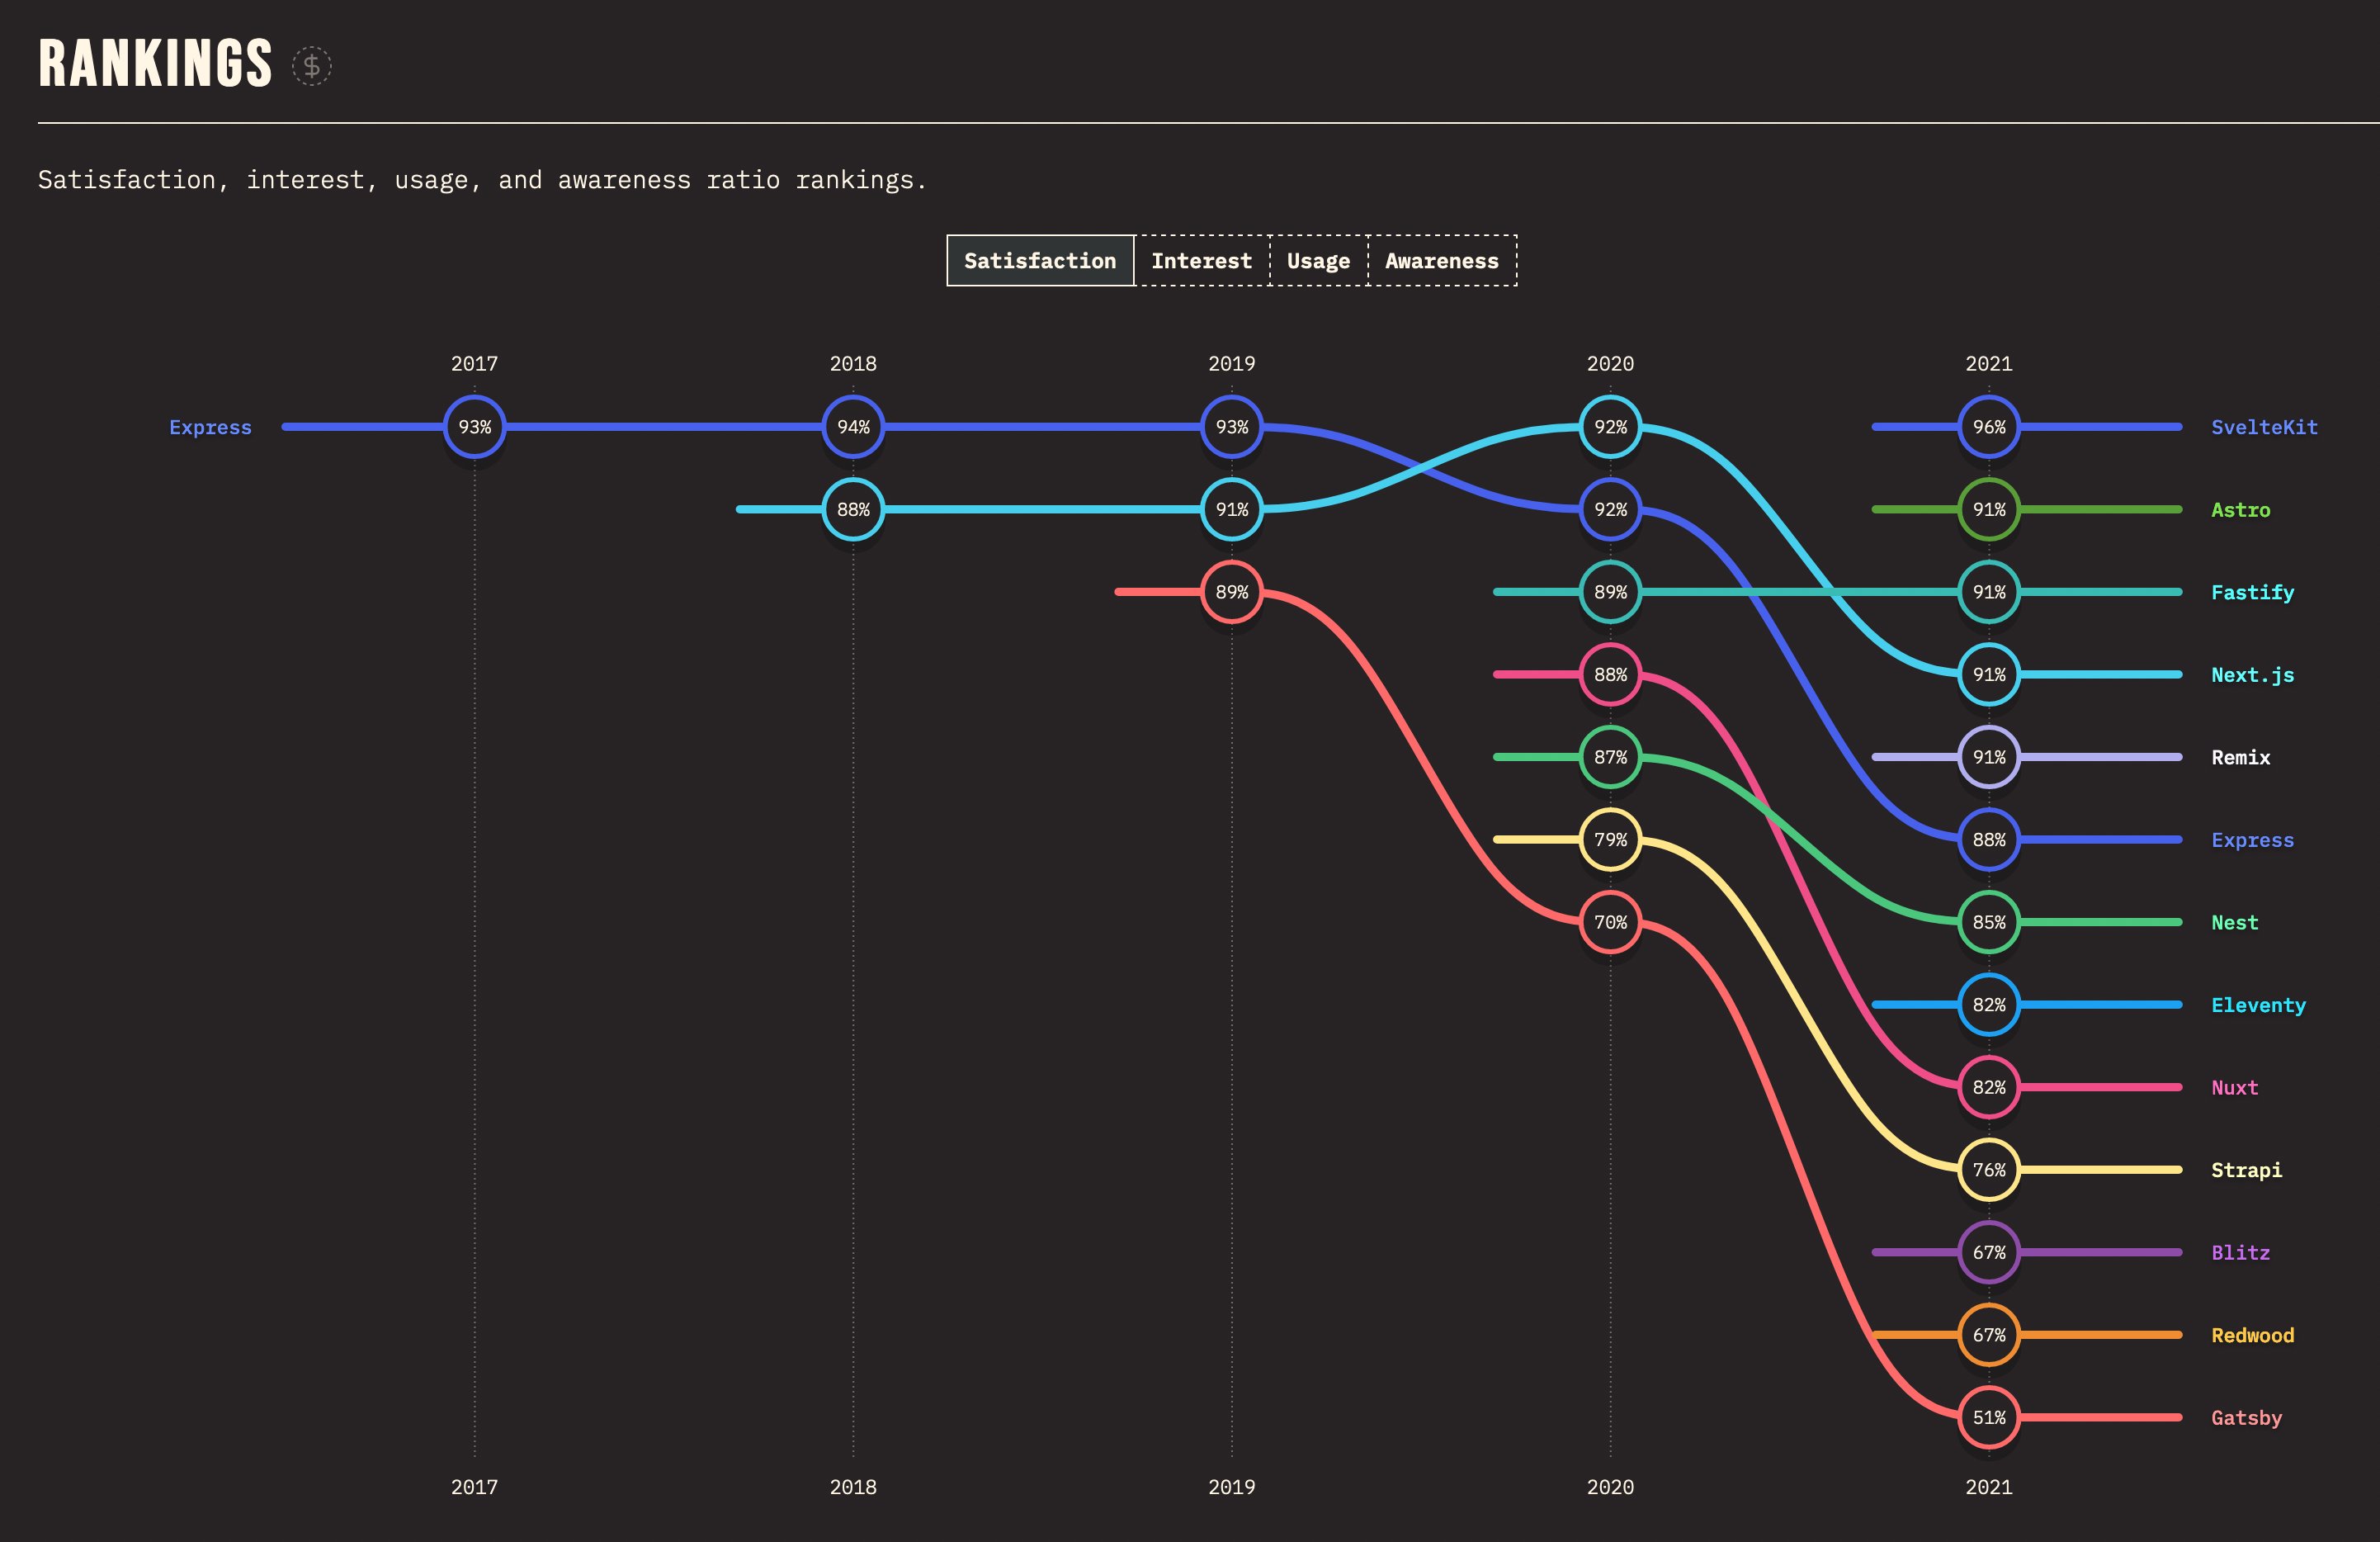Click the Express label on the left
This screenshot has height=1542, width=2380.
coord(210,427)
